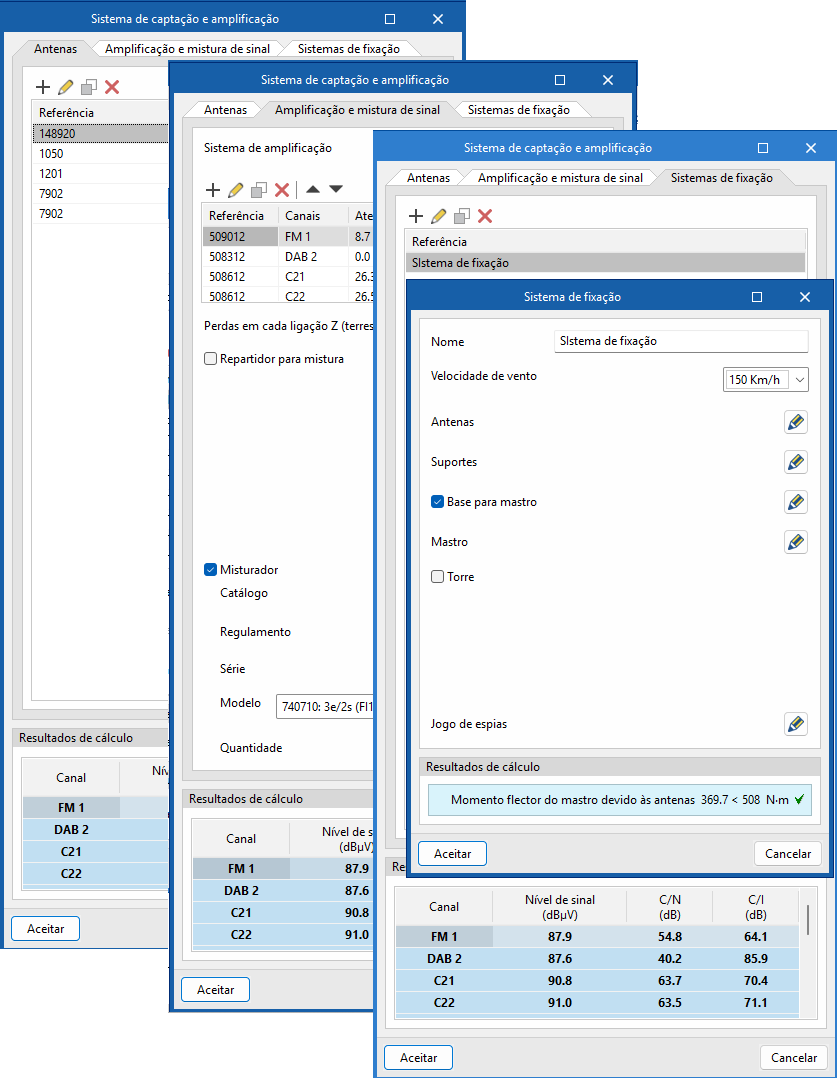Click C/N value 40.2 for DAB 2

[x=670, y=959]
